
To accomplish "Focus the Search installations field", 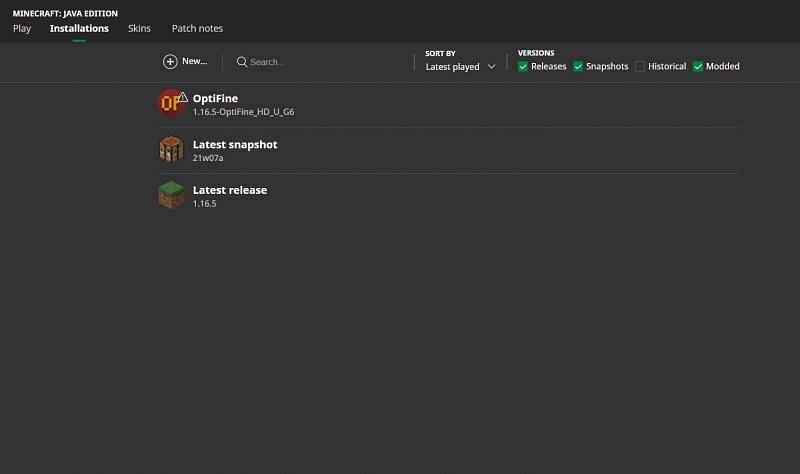I will (x=322, y=62).
